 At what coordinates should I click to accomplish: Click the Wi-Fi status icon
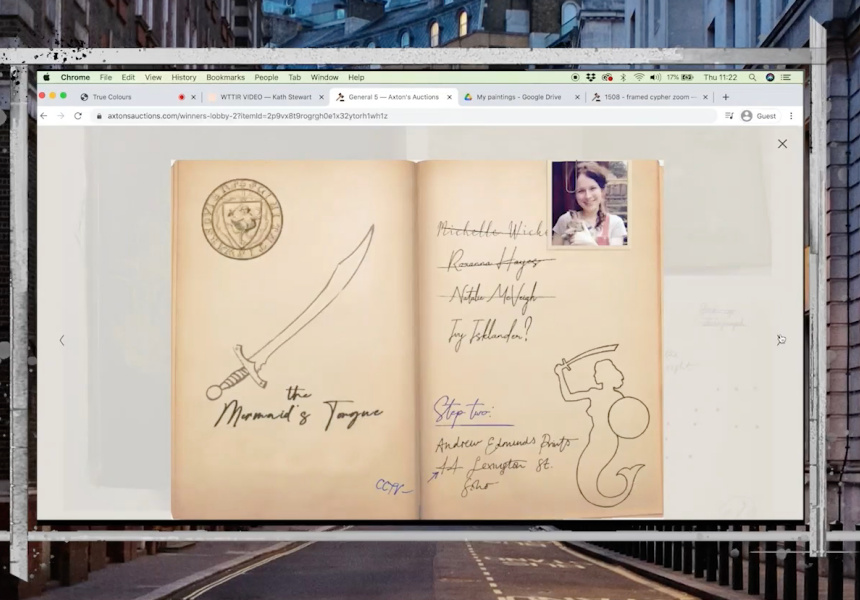[639, 77]
